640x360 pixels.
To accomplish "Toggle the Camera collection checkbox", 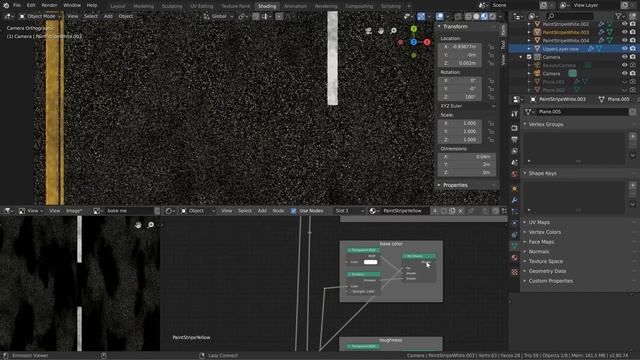I will tap(529, 57).
